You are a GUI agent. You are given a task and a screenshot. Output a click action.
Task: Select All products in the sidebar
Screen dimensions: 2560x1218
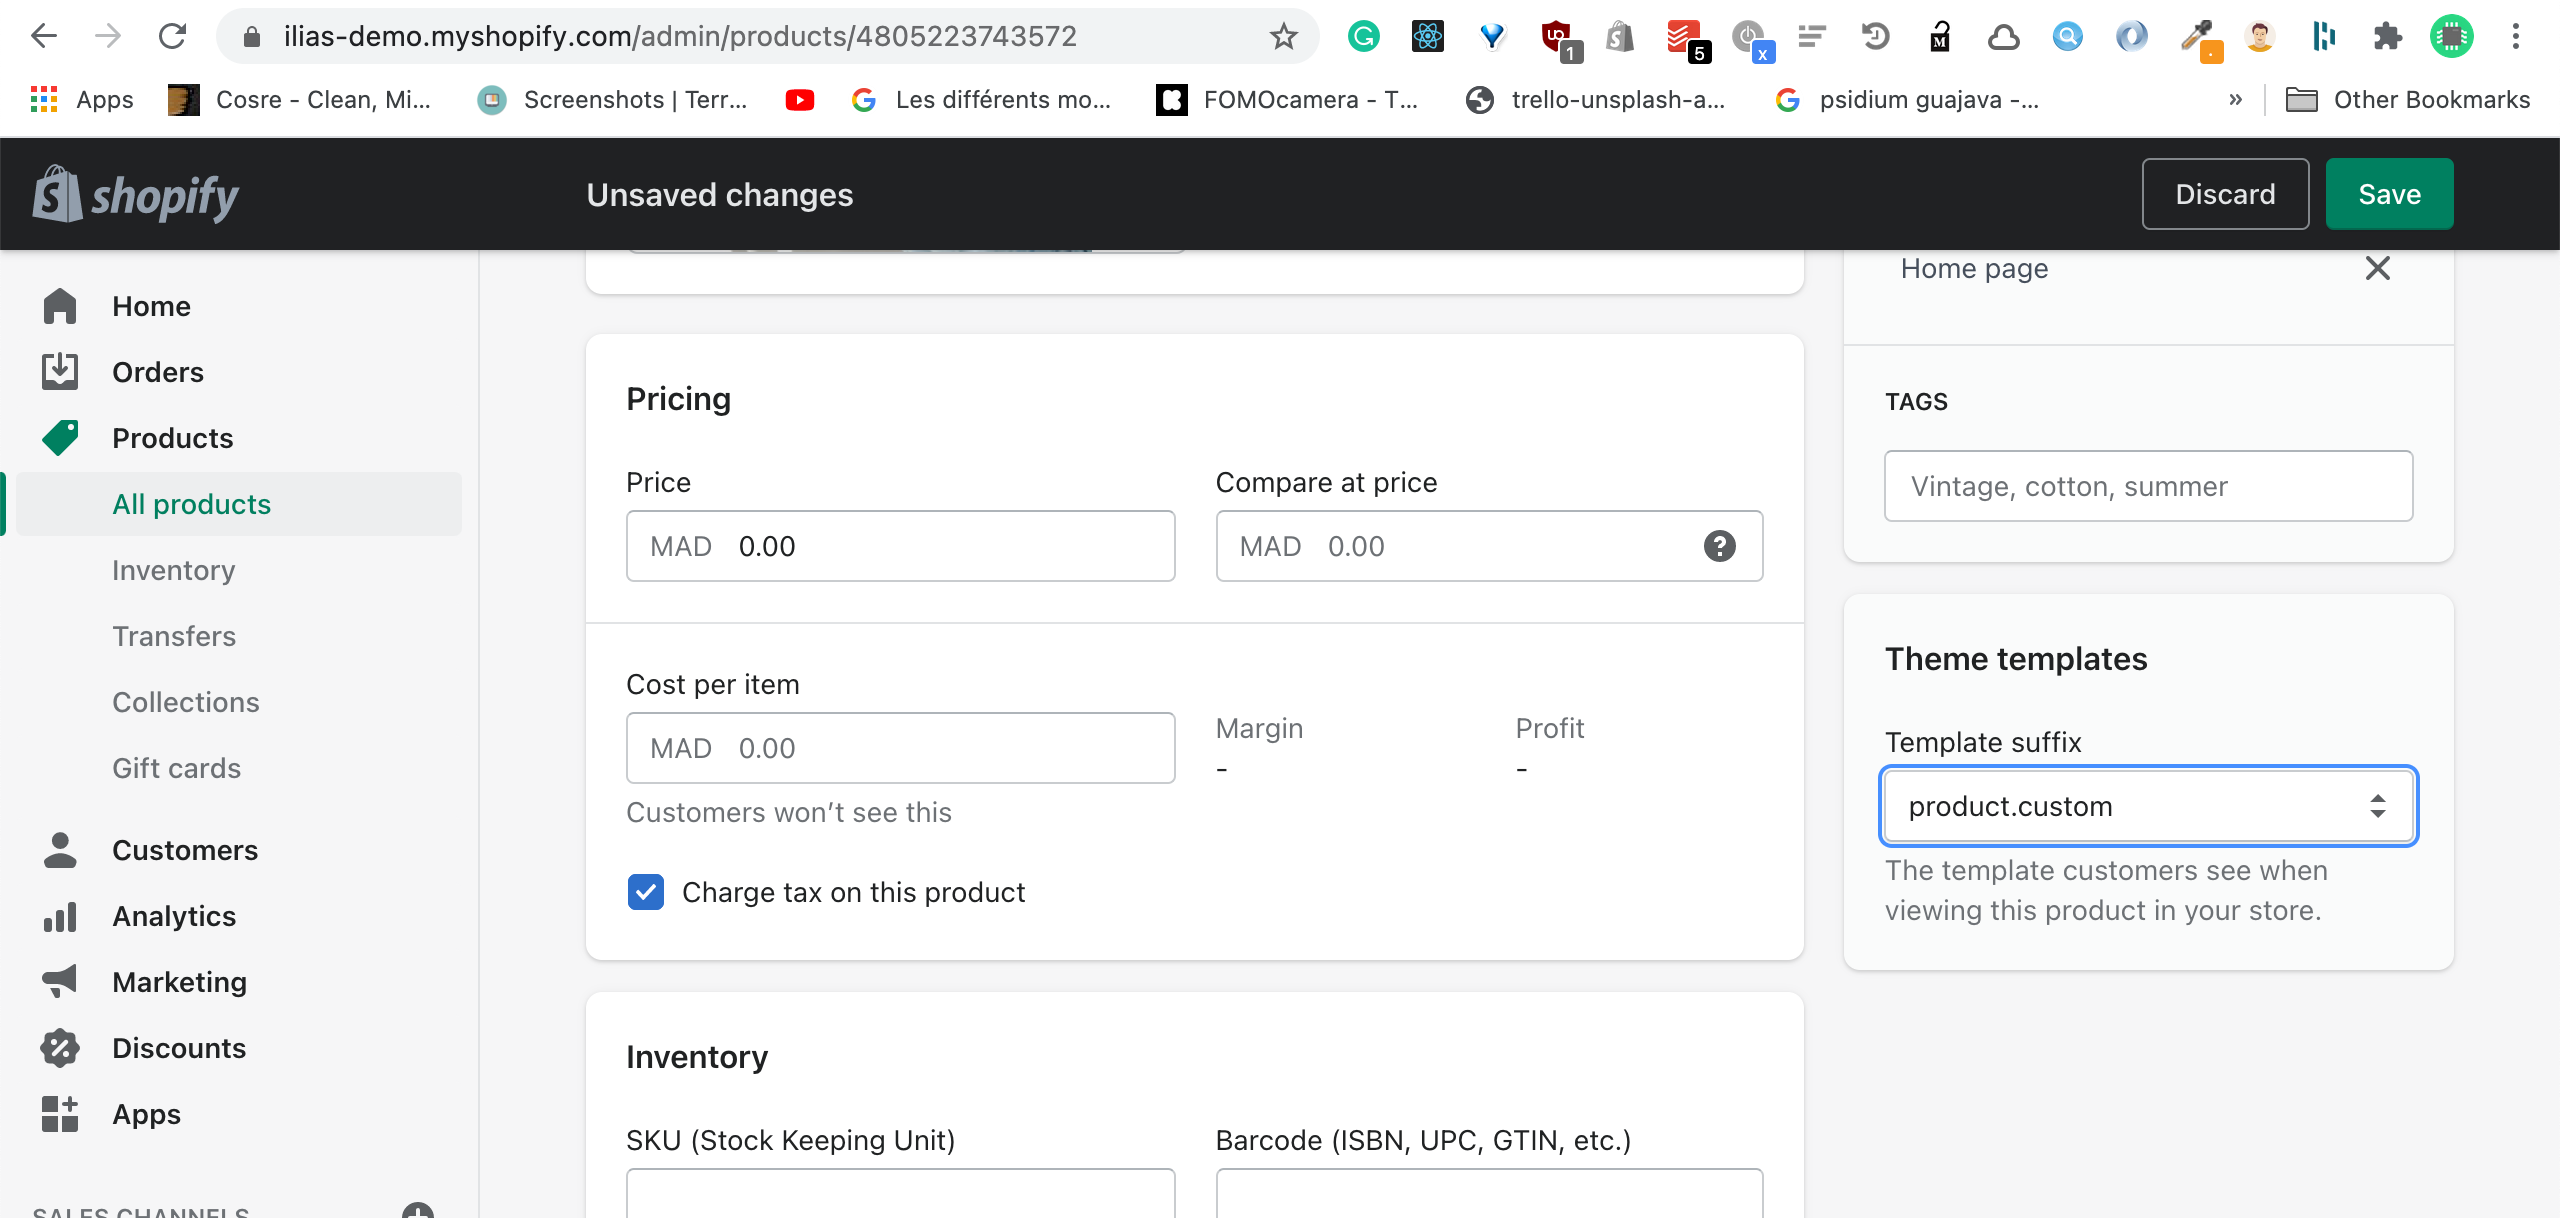[x=191, y=503]
